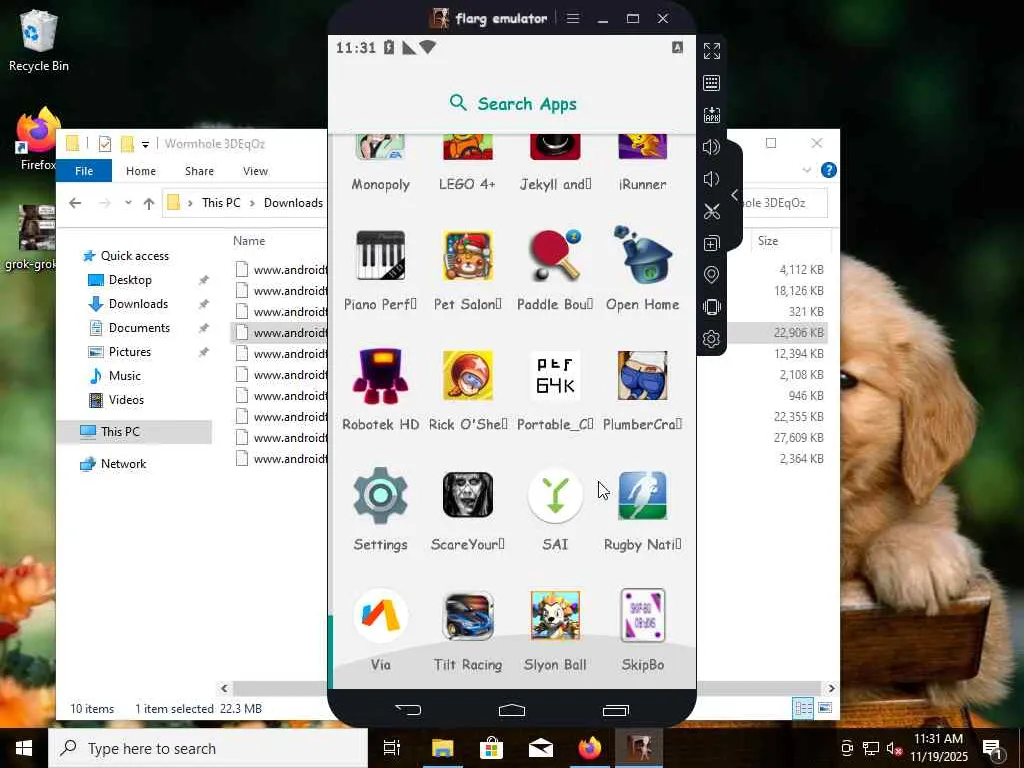
Task: Tap Android back navigation button
Action: click(x=408, y=709)
